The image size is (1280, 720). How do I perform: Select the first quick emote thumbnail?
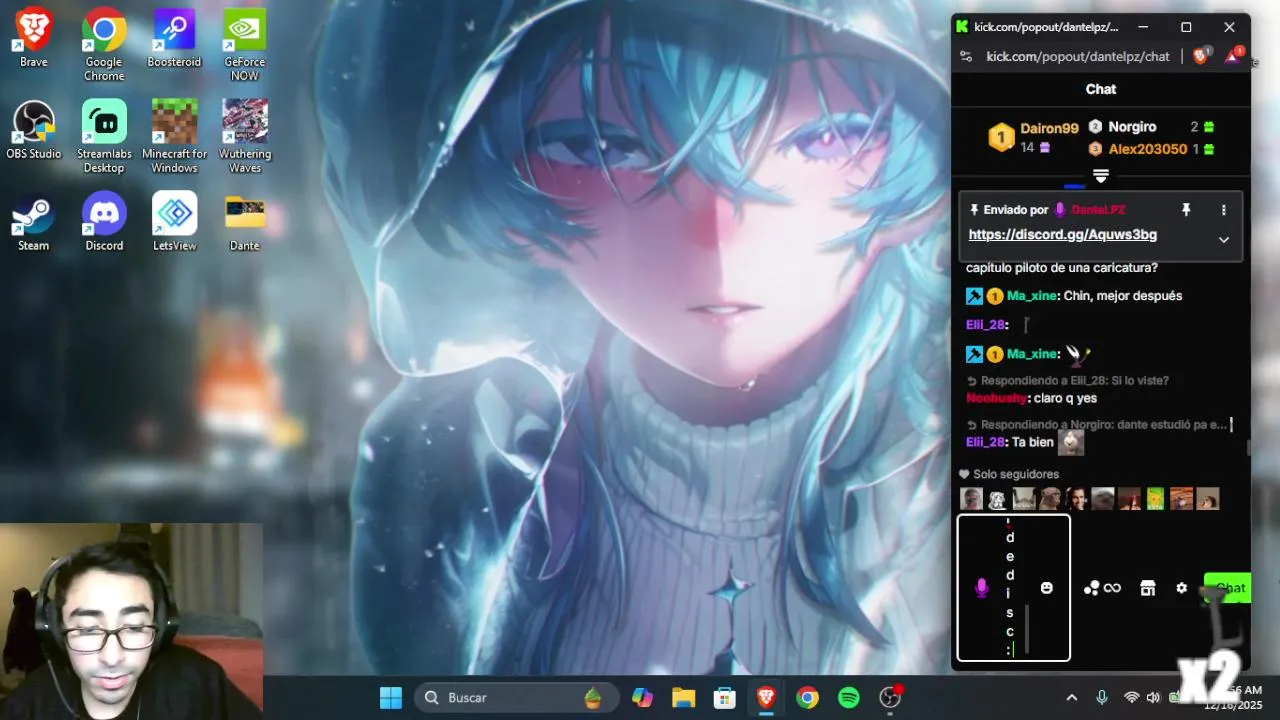(971, 498)
